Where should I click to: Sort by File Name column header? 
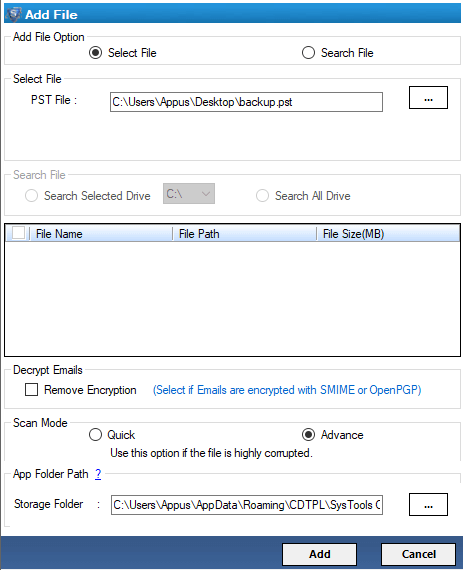[101, 234]
